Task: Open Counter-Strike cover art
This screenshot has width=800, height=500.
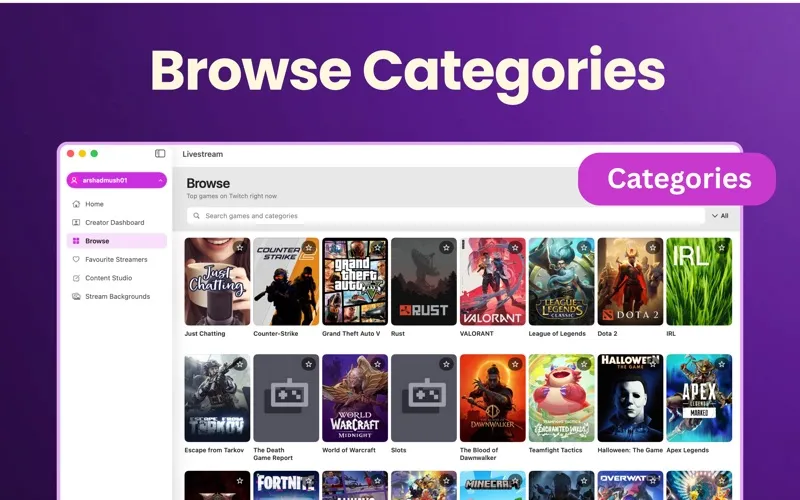Action: [286, 282]
